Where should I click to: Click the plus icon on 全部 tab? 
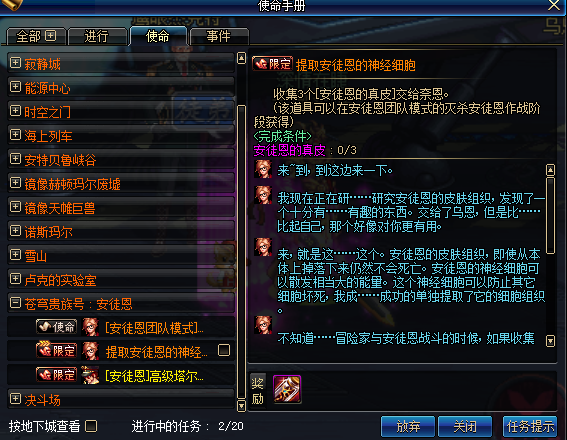(51, 35)
